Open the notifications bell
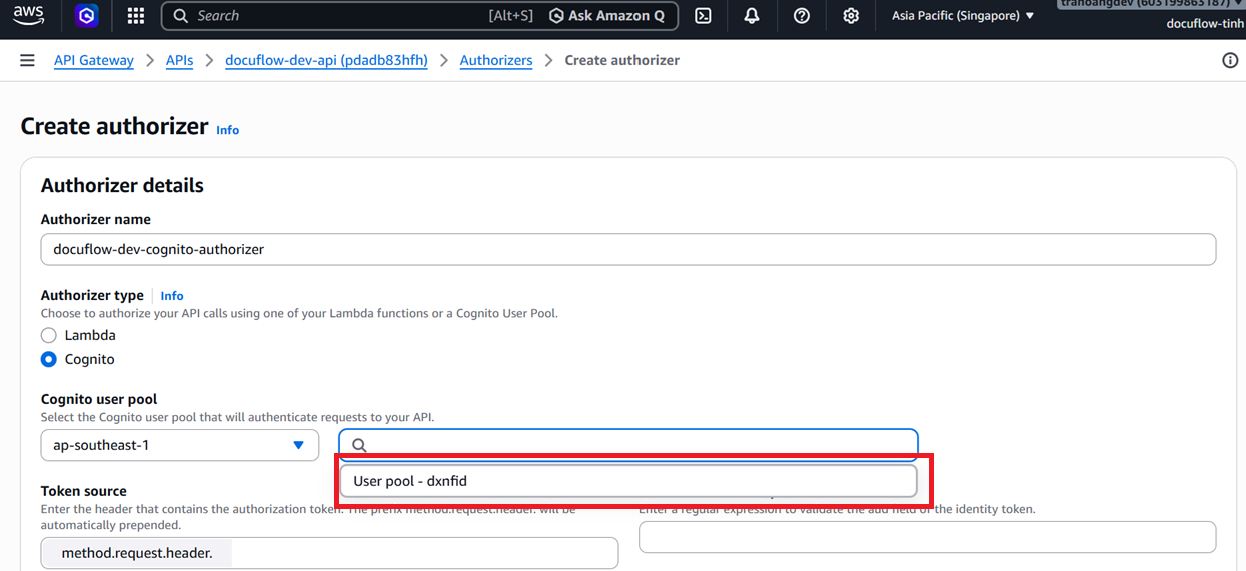Screen dimensions: 1246x571 [x=752, y=16]
